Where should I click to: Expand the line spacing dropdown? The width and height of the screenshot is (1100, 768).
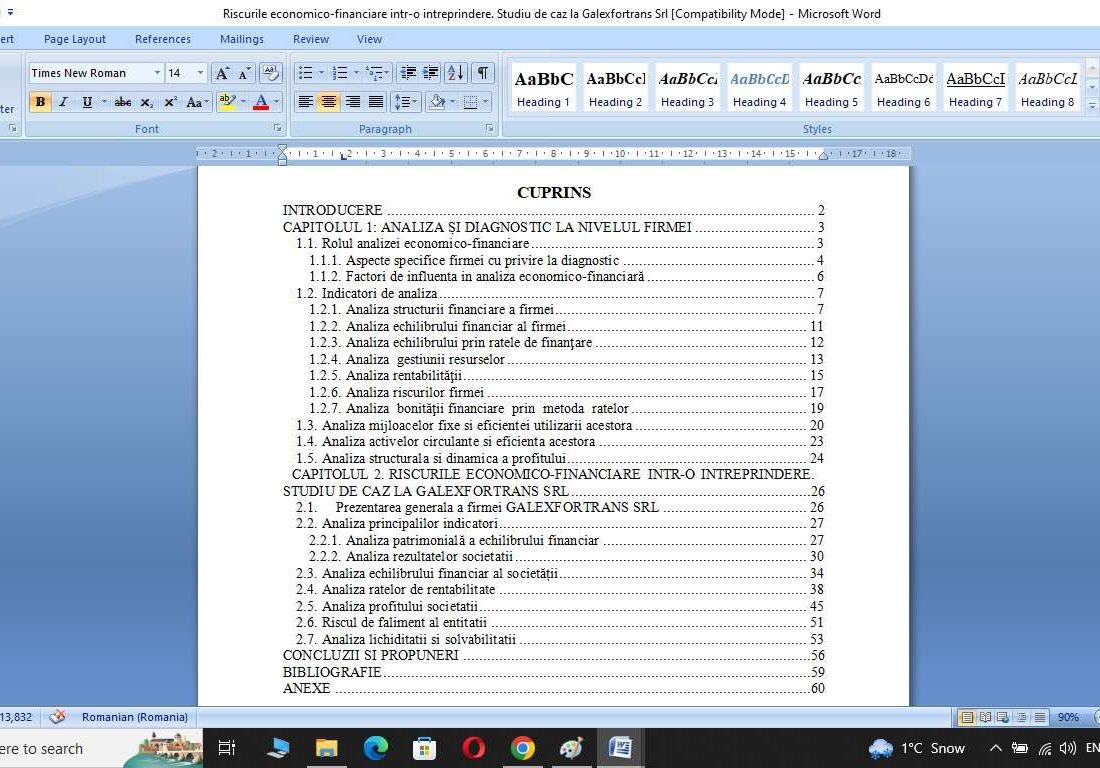416,102
